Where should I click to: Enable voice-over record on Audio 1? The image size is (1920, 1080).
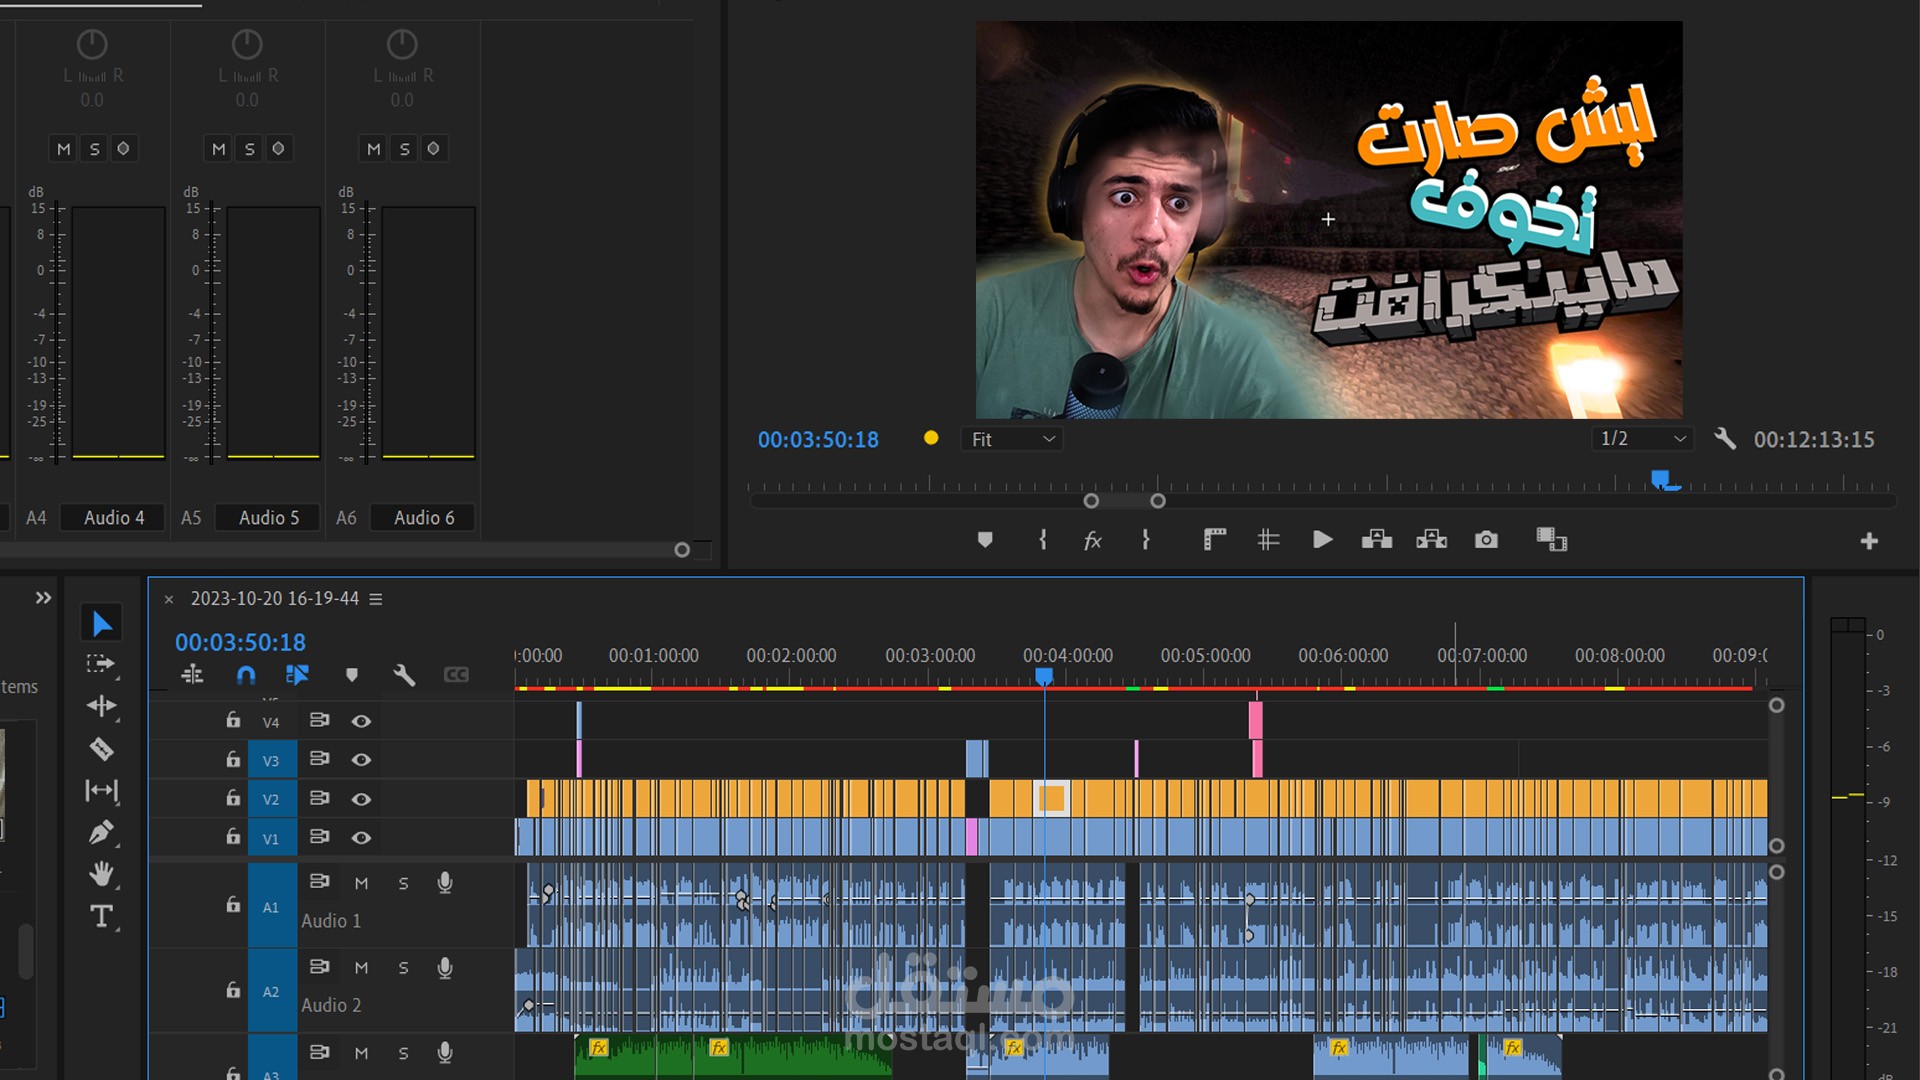445,883
